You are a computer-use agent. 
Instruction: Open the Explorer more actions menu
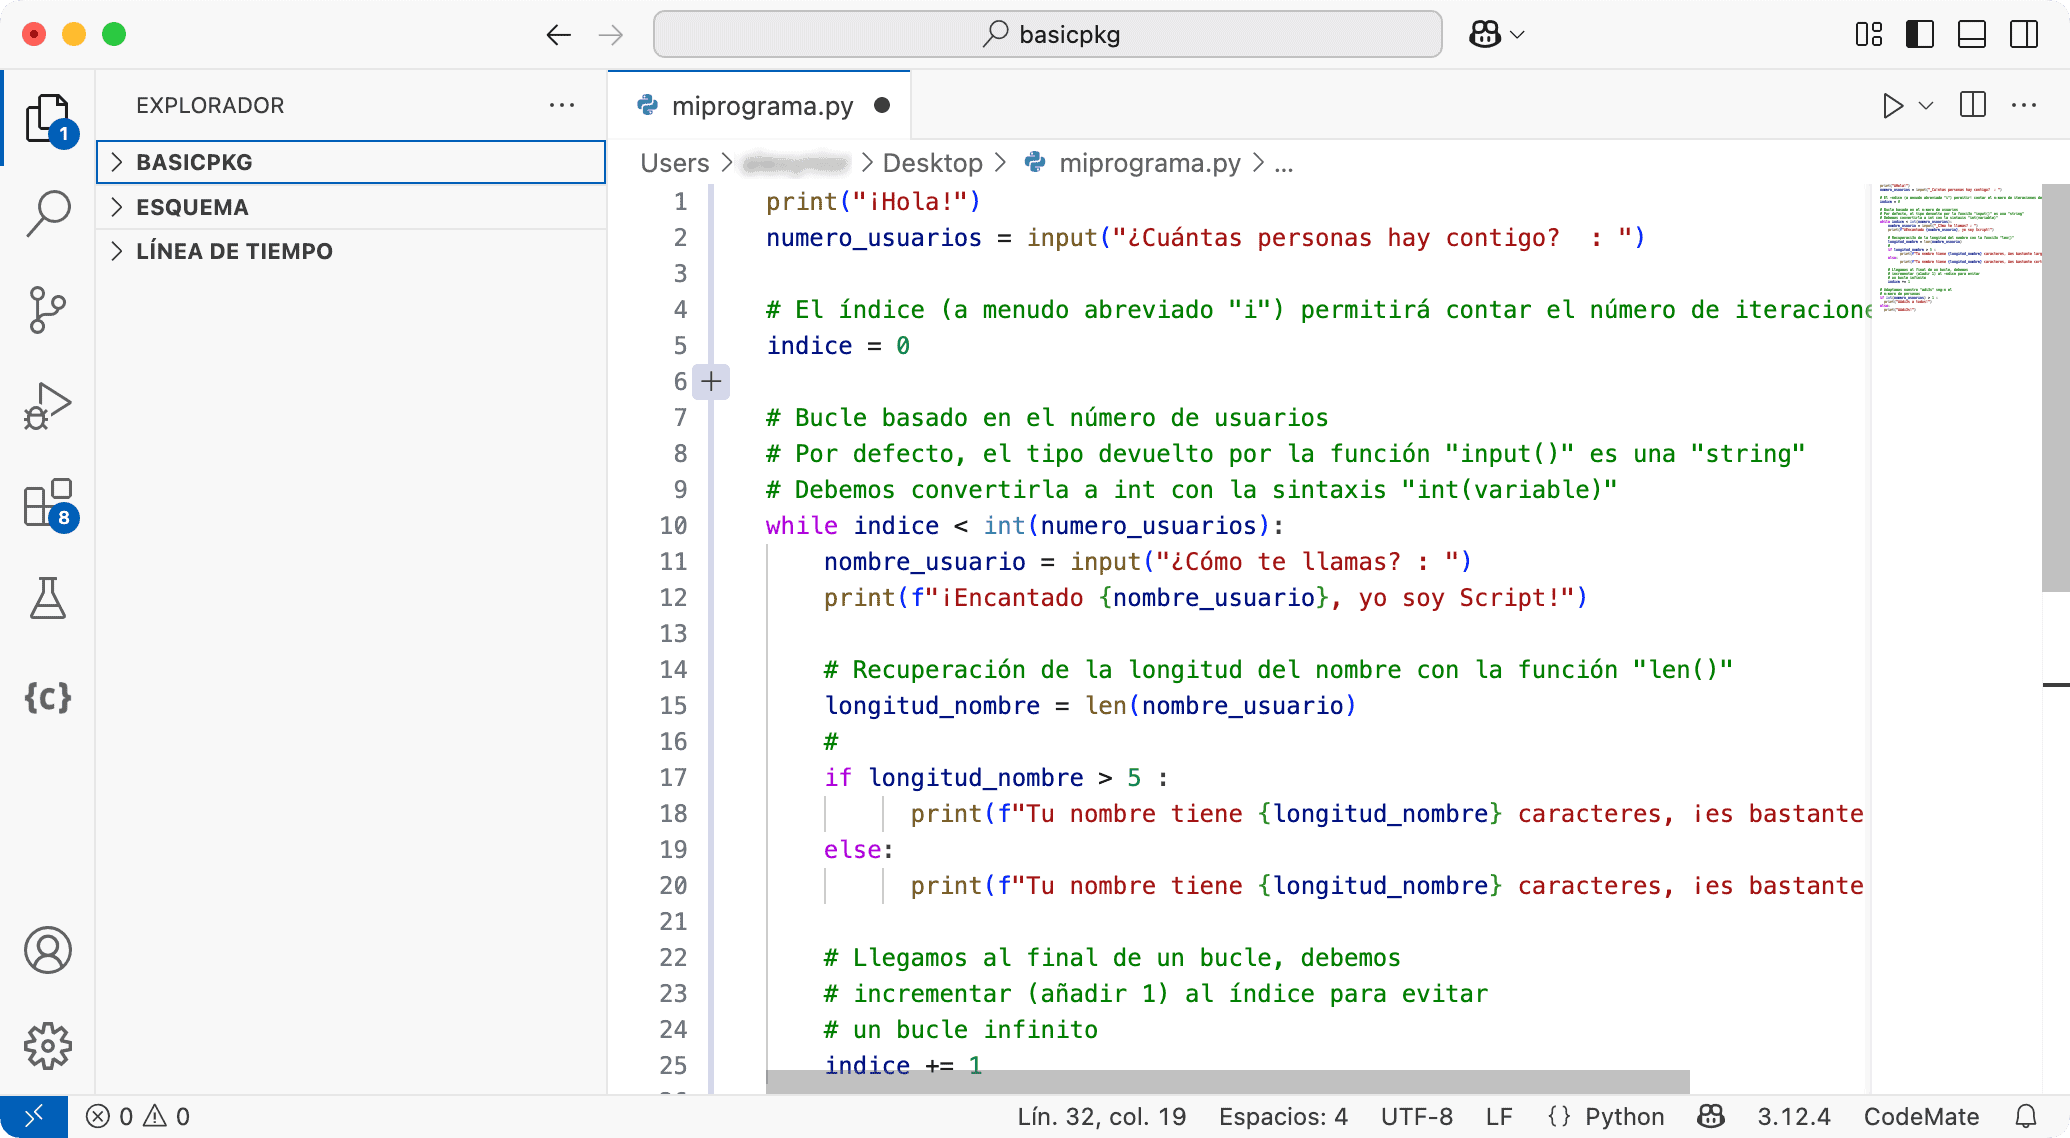[x=563, y=105]
